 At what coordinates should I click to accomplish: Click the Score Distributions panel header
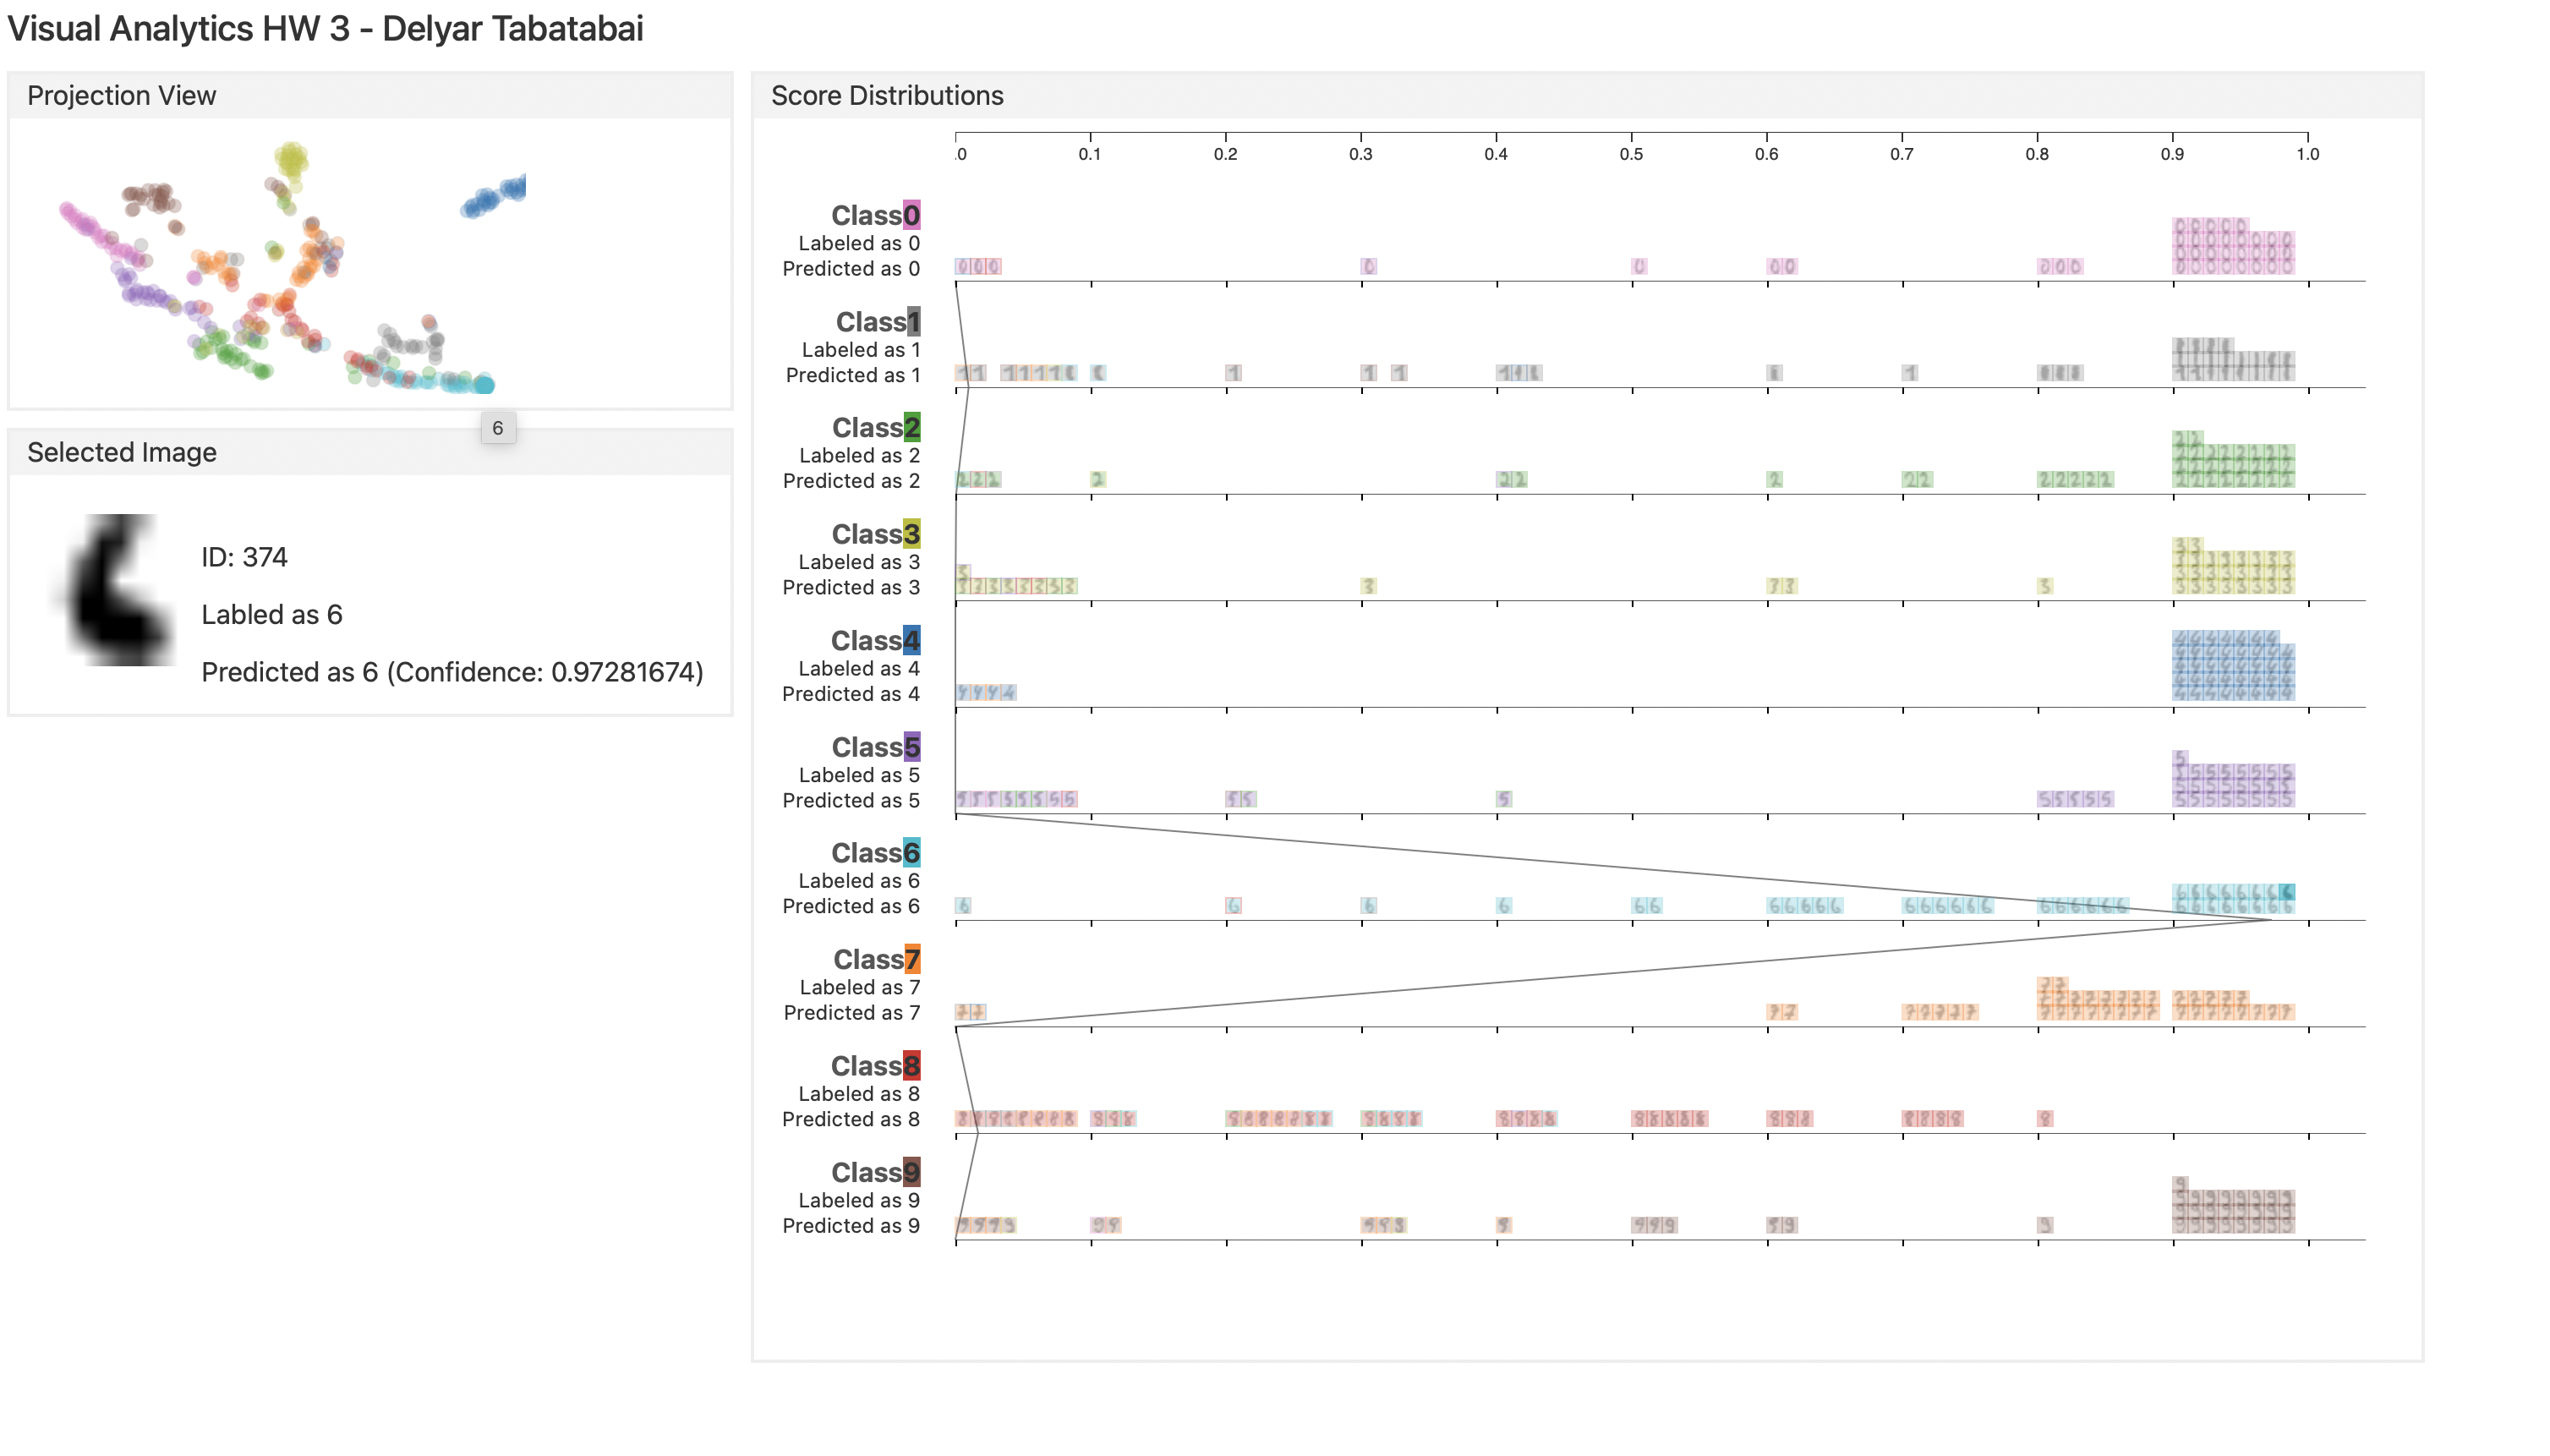pos(887,95)
